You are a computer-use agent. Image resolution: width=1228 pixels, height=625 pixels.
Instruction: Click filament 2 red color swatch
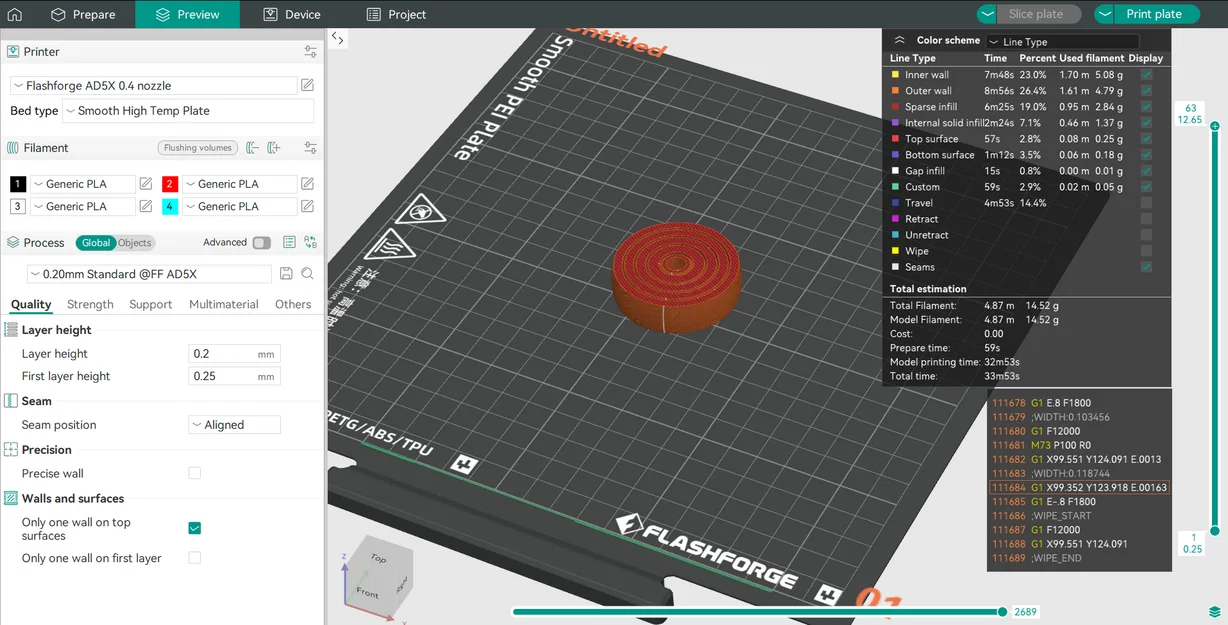tap(170, 184)
